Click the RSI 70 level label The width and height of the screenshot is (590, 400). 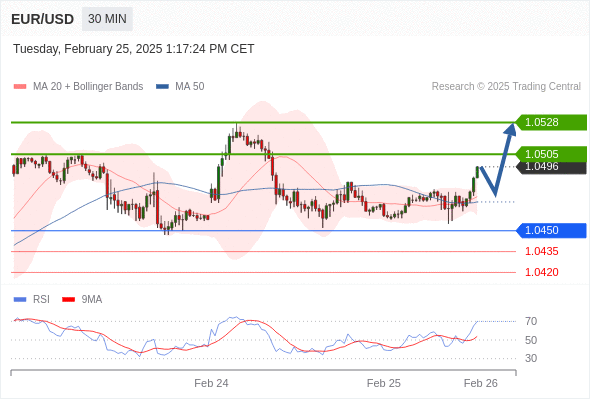pos(531,321)
